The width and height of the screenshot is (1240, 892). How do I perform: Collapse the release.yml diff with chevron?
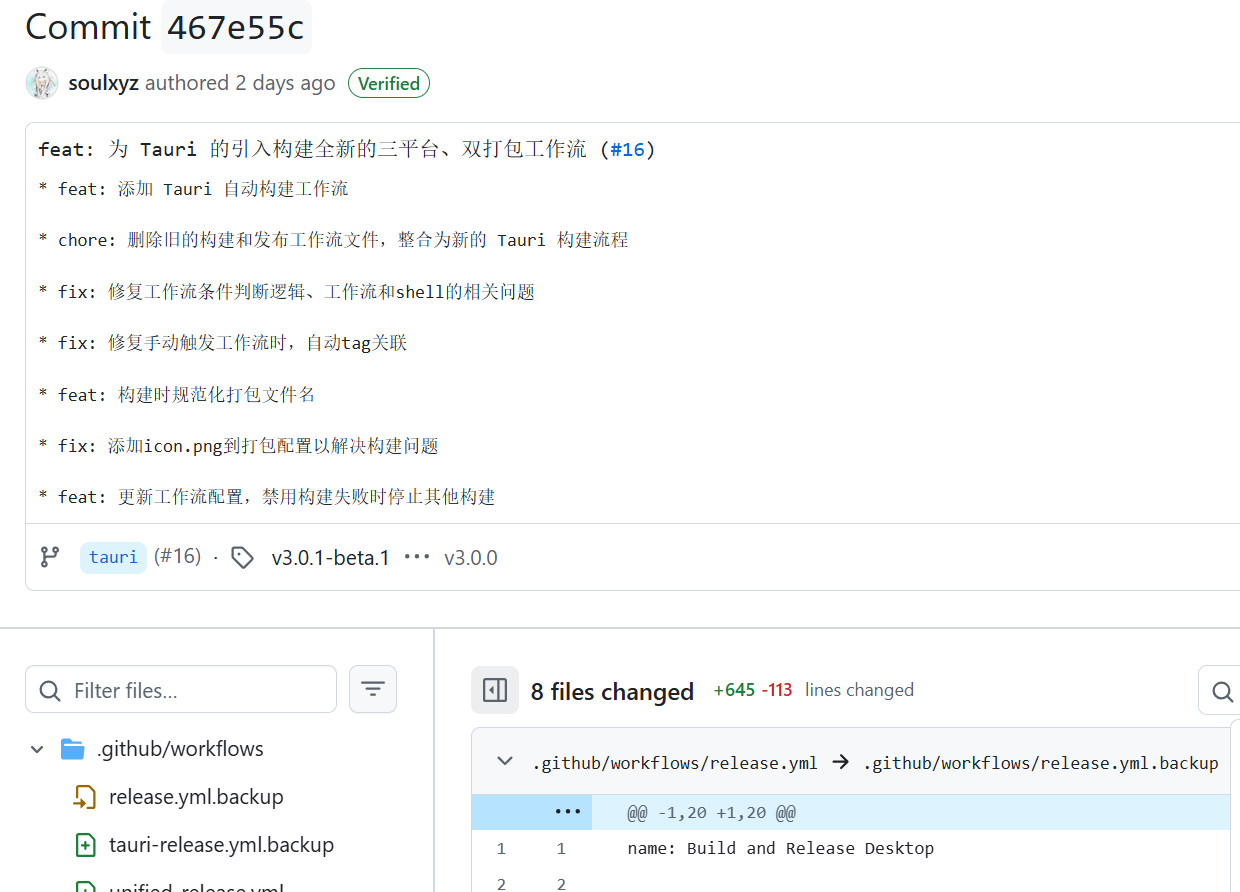click(505, 762)
